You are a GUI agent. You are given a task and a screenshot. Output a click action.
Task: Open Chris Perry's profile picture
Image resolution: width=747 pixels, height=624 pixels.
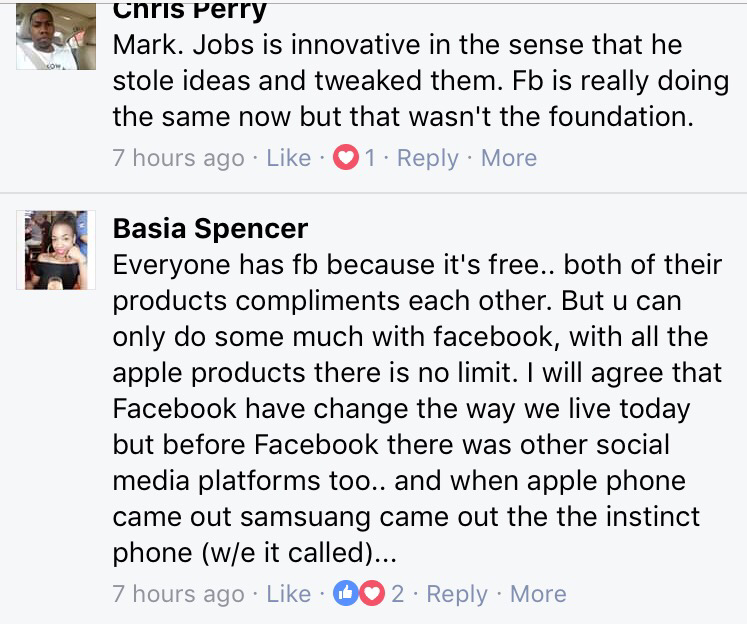pyautogui.click(x=55, y=41)
